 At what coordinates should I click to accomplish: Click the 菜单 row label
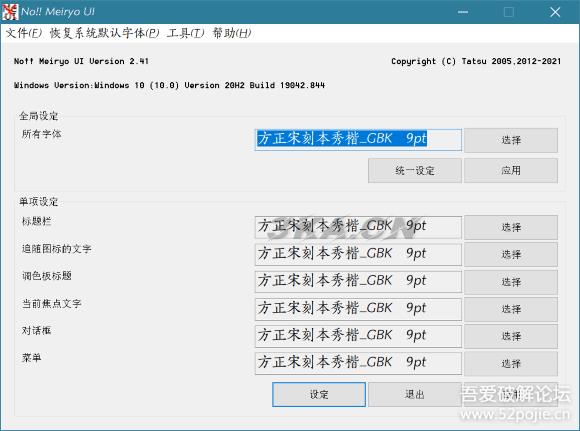31,358
